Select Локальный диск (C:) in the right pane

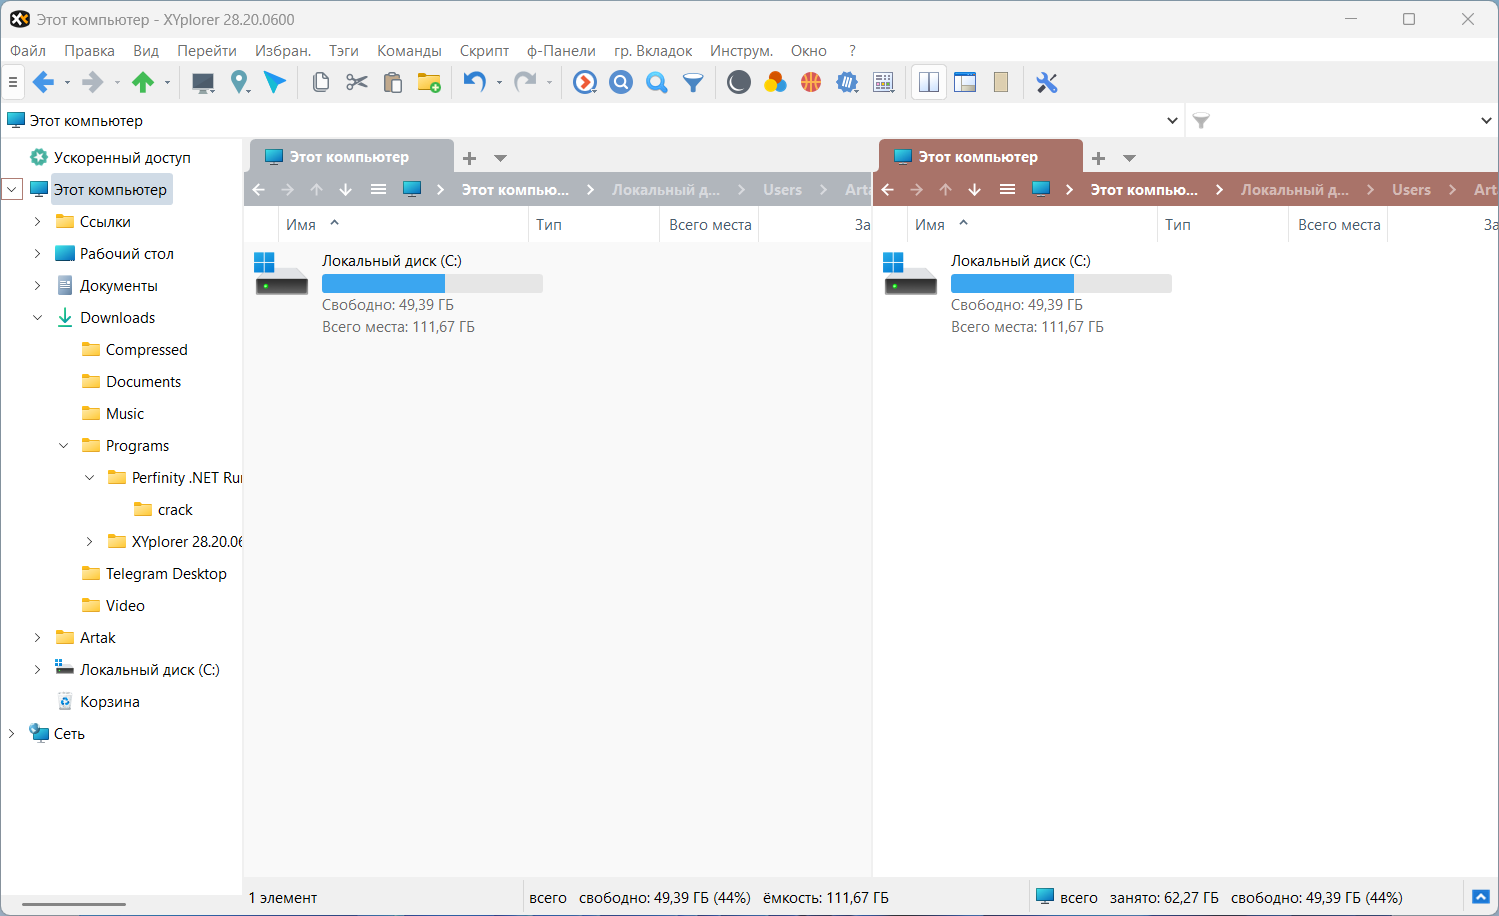pos(1020,261)
